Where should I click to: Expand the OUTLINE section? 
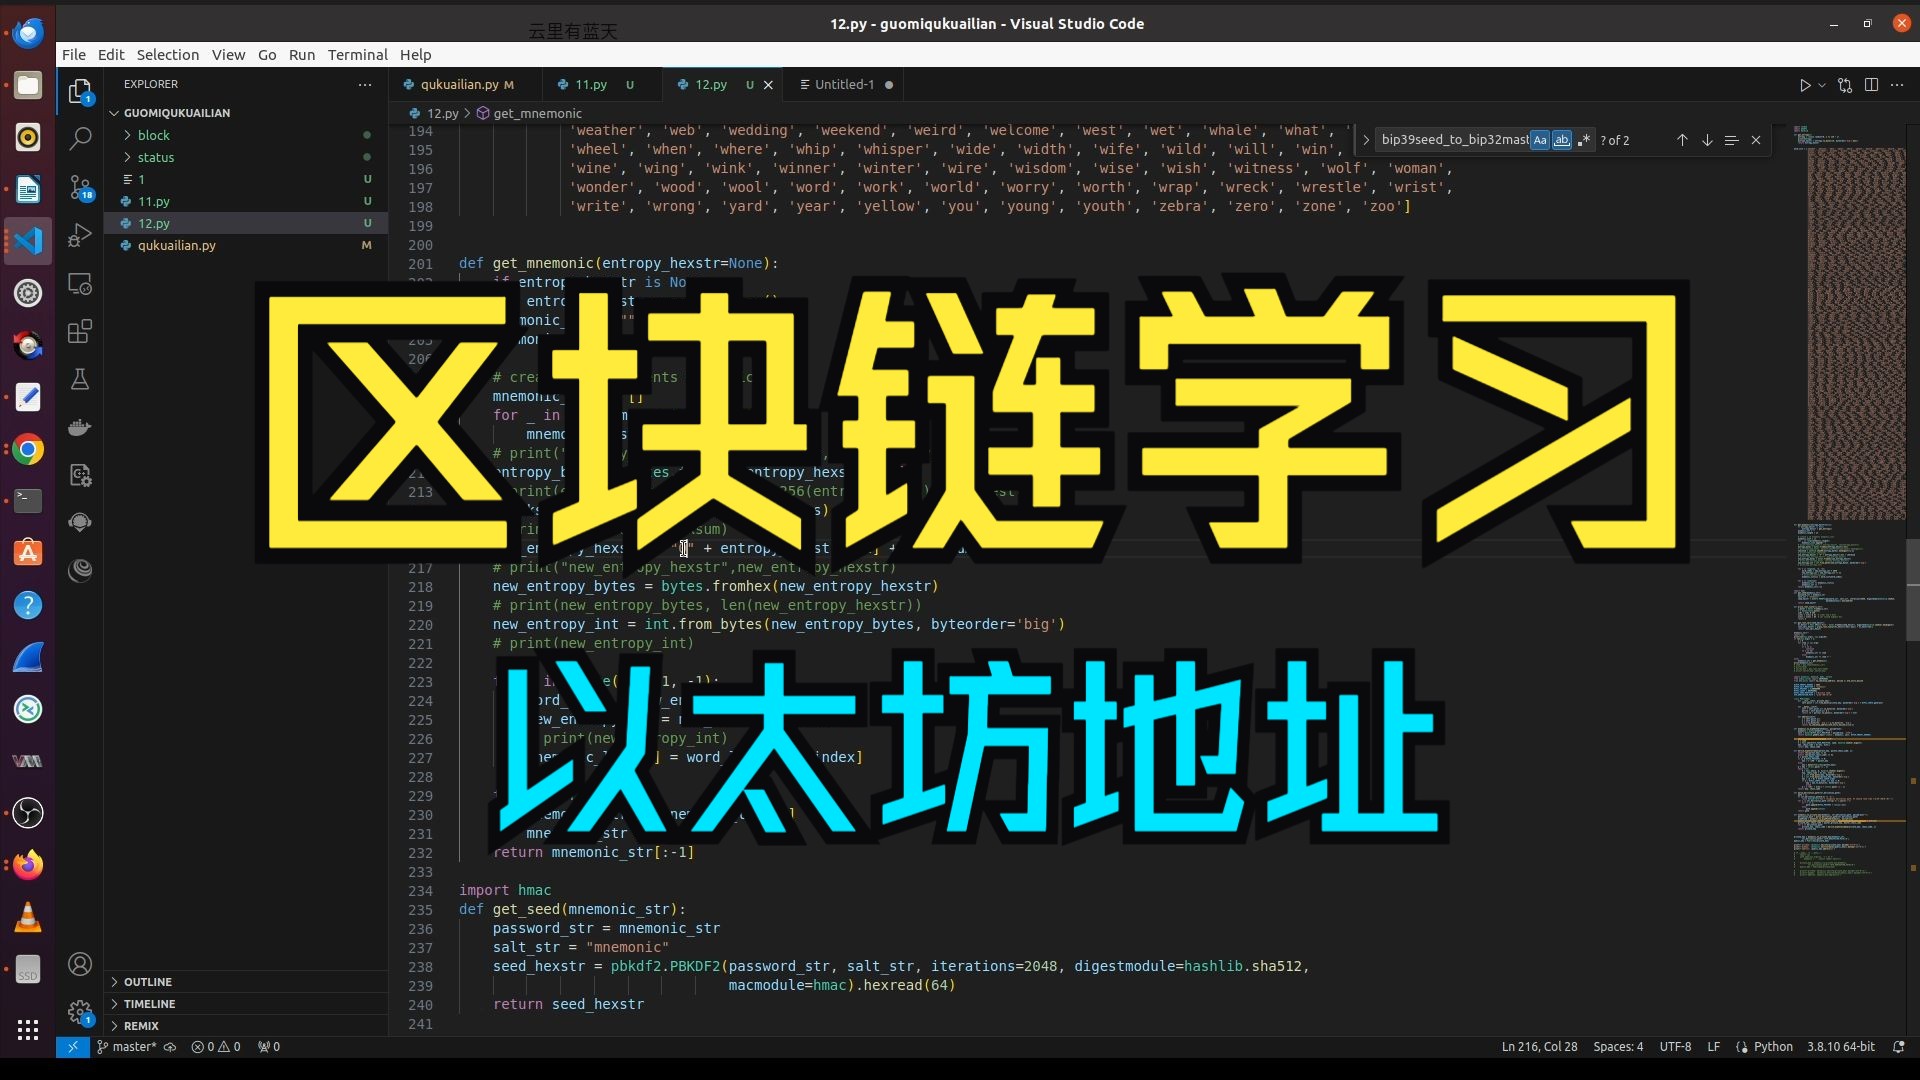(148, 982)
